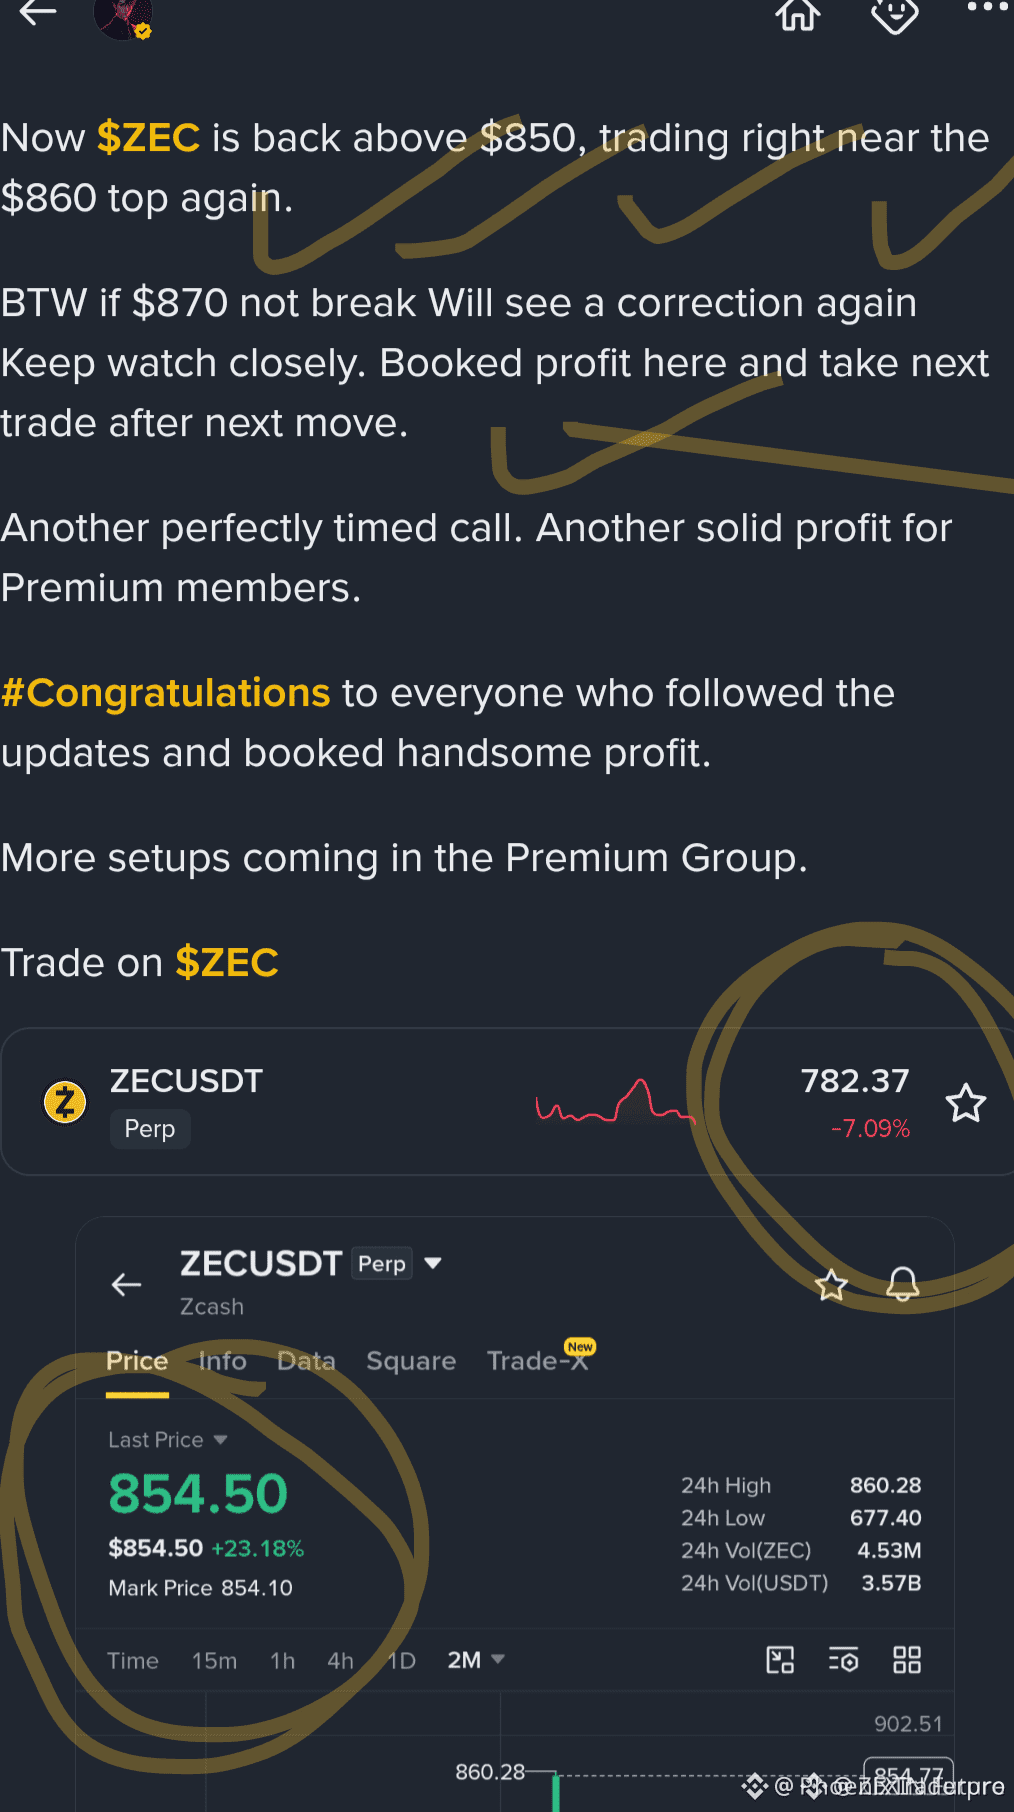The image size is (1014, 1812).
Task: Tap the back arrow at top
Action: point(38,12)
